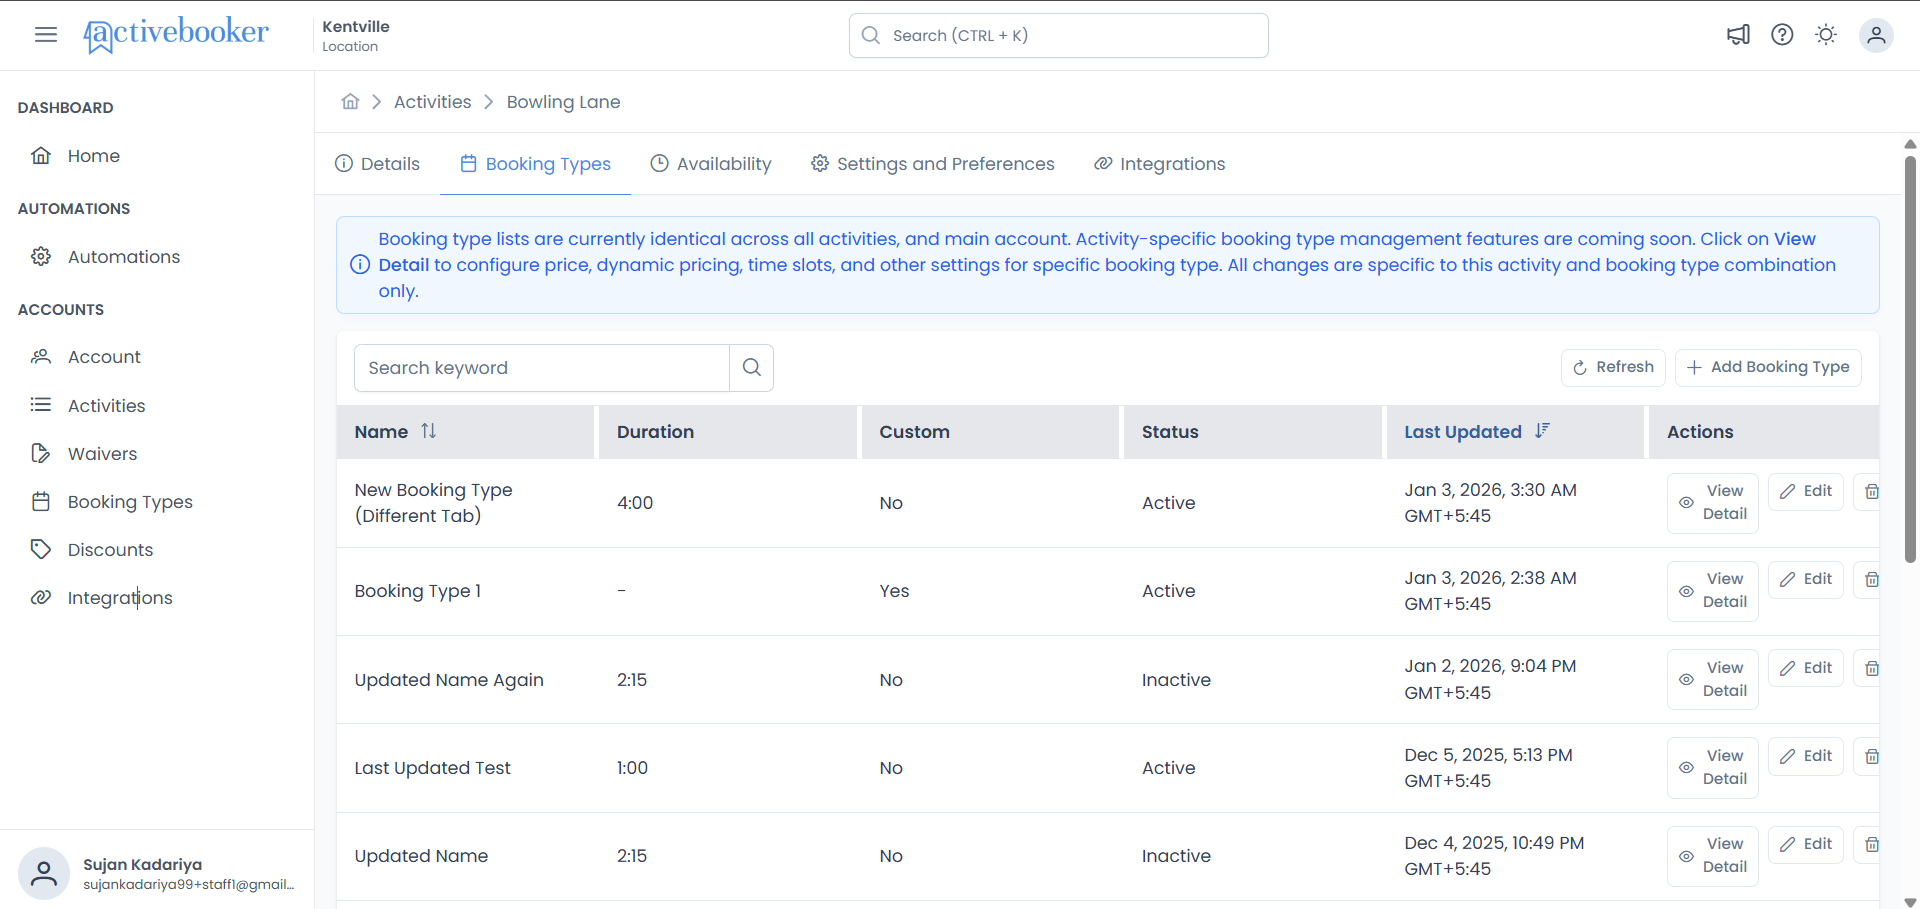Click the activebooker logo
1920x909 pixels.
(176, 35)
